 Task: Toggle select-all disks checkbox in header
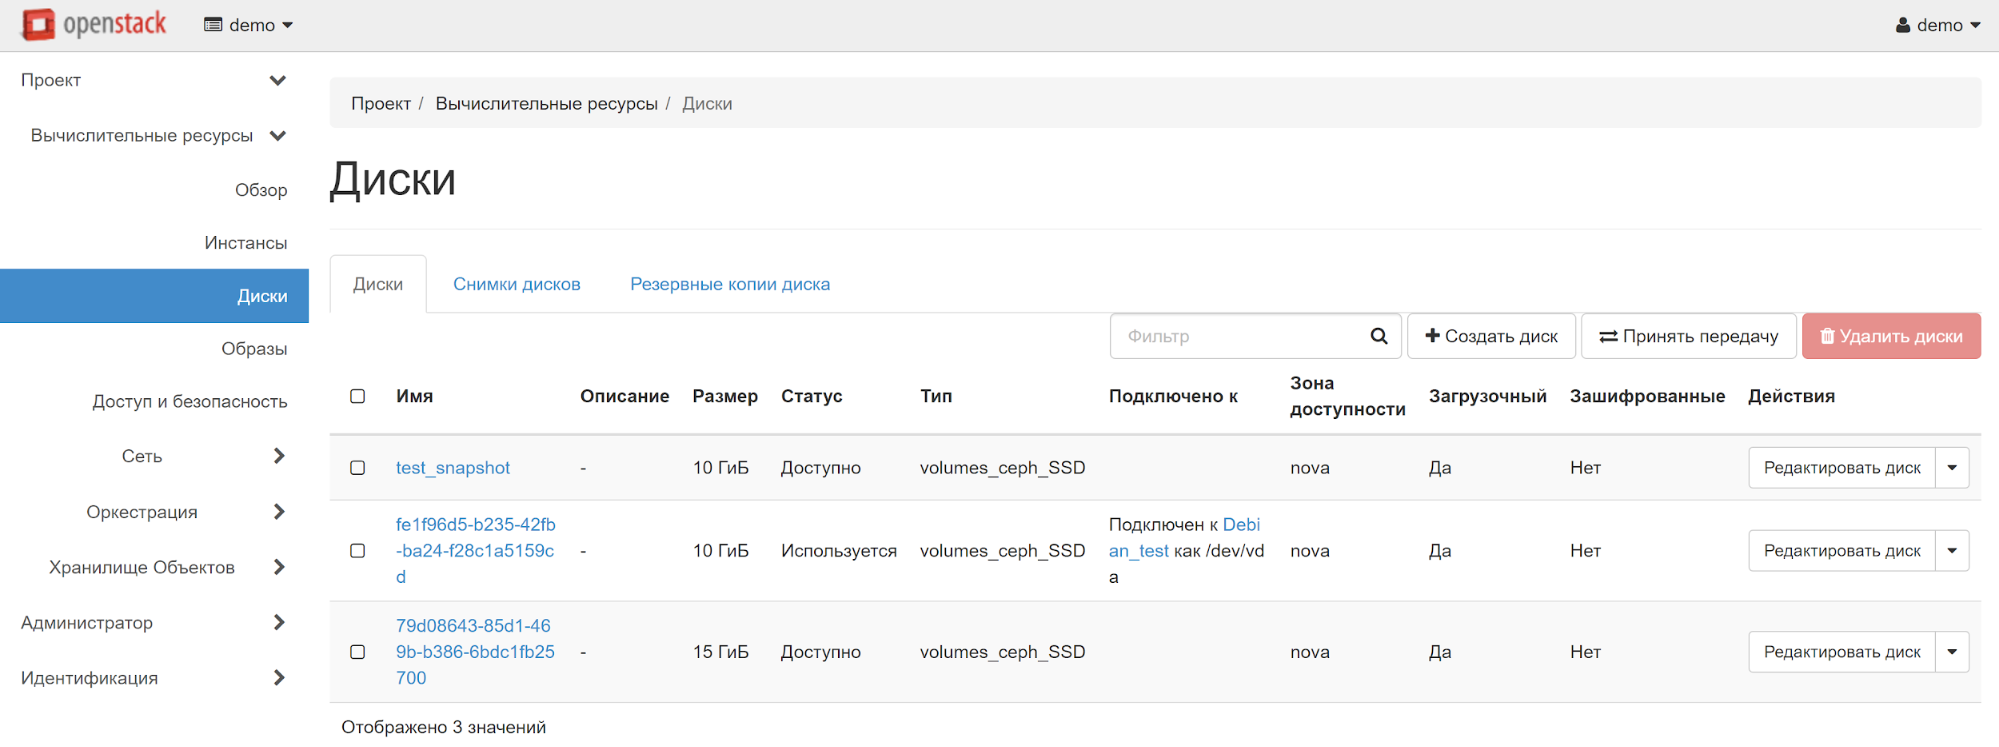[358, 396]
